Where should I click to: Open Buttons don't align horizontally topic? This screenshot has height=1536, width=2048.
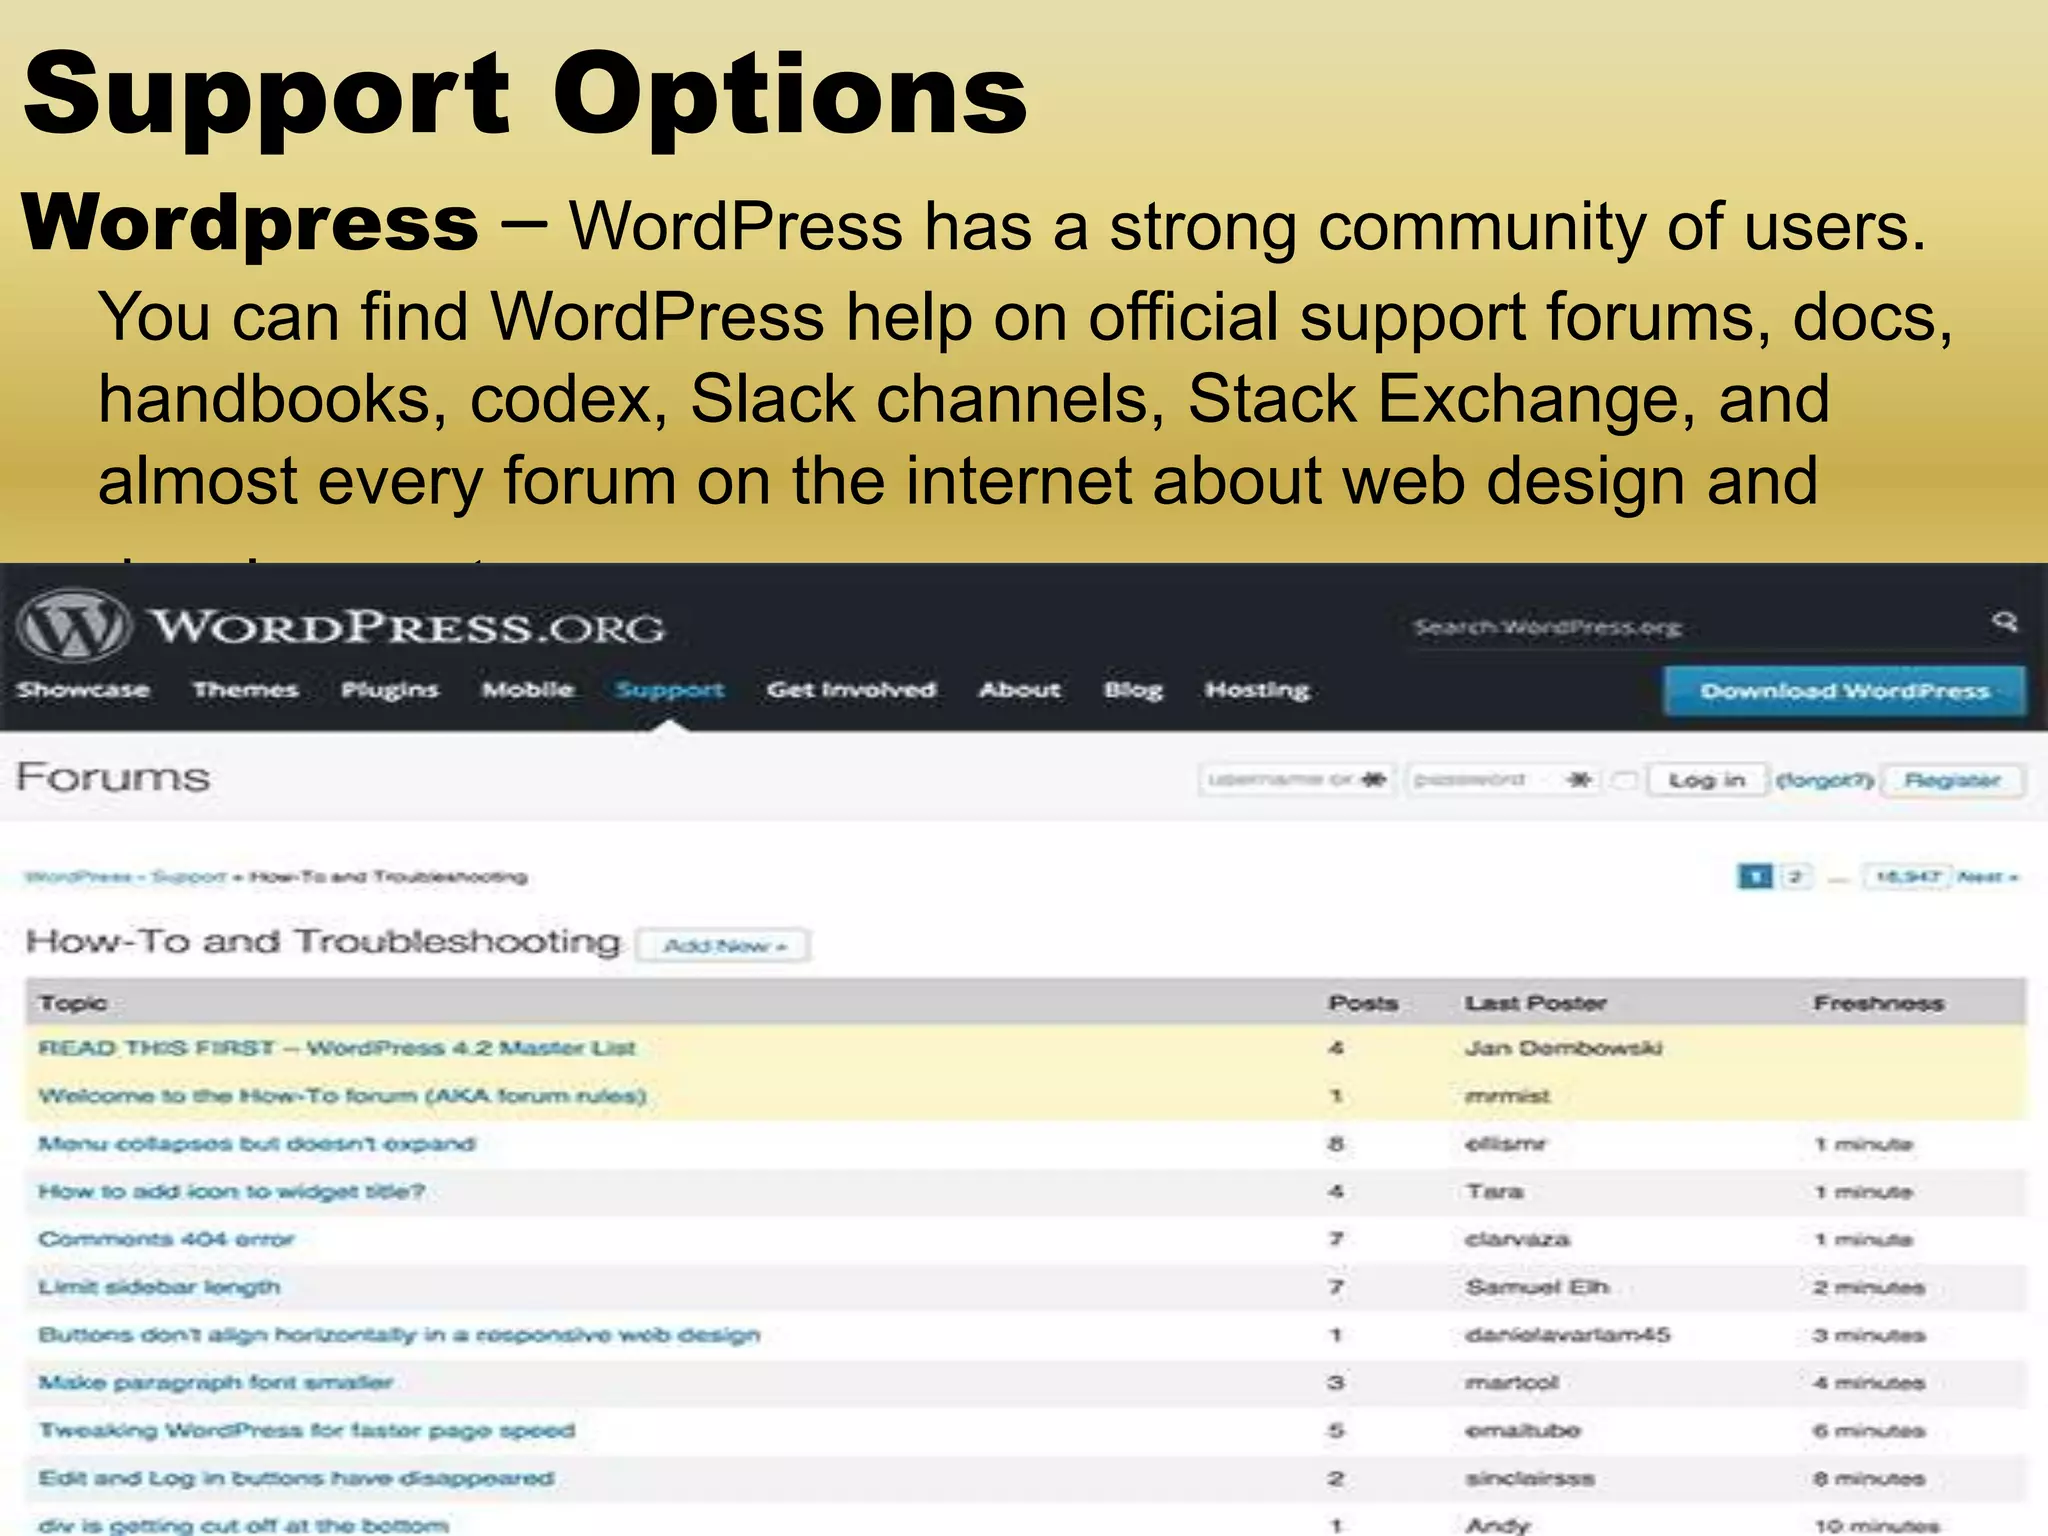click(400, 1335)
